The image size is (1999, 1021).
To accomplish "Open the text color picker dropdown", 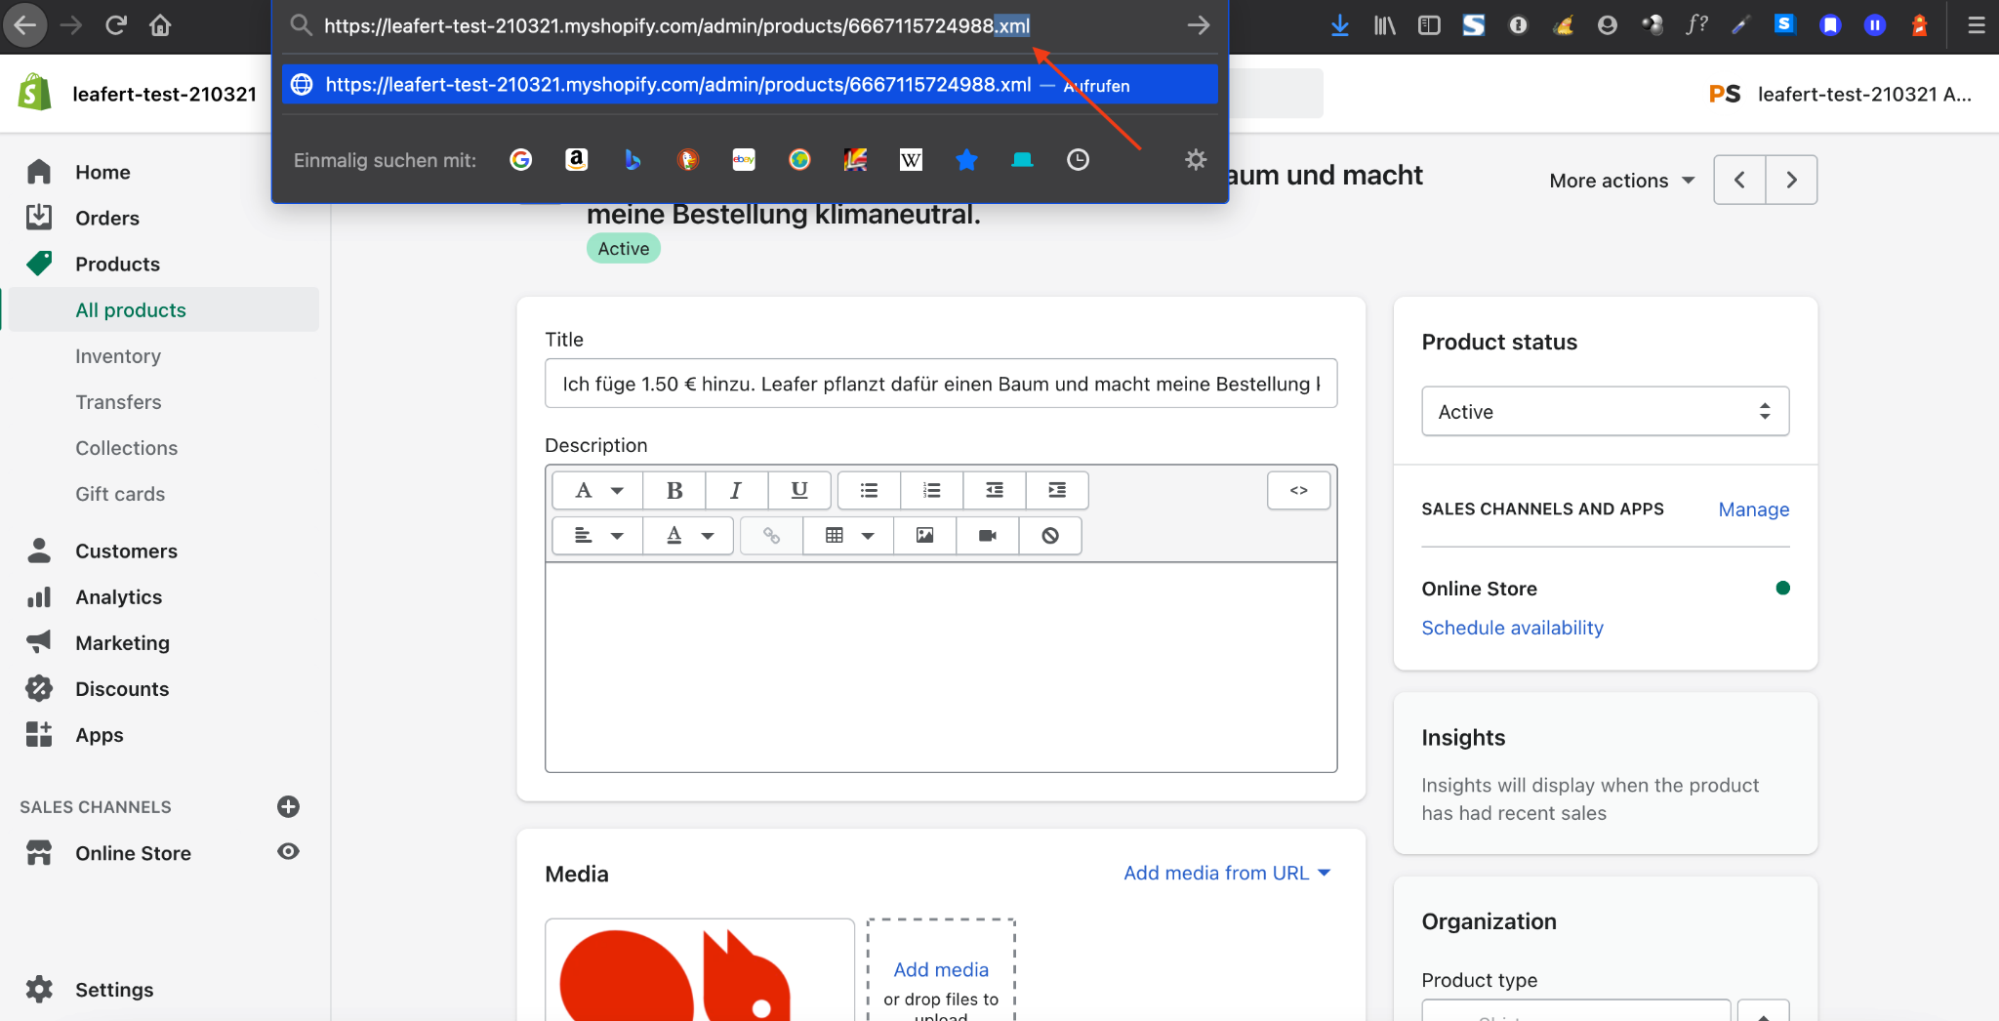I will click(687, 535).
